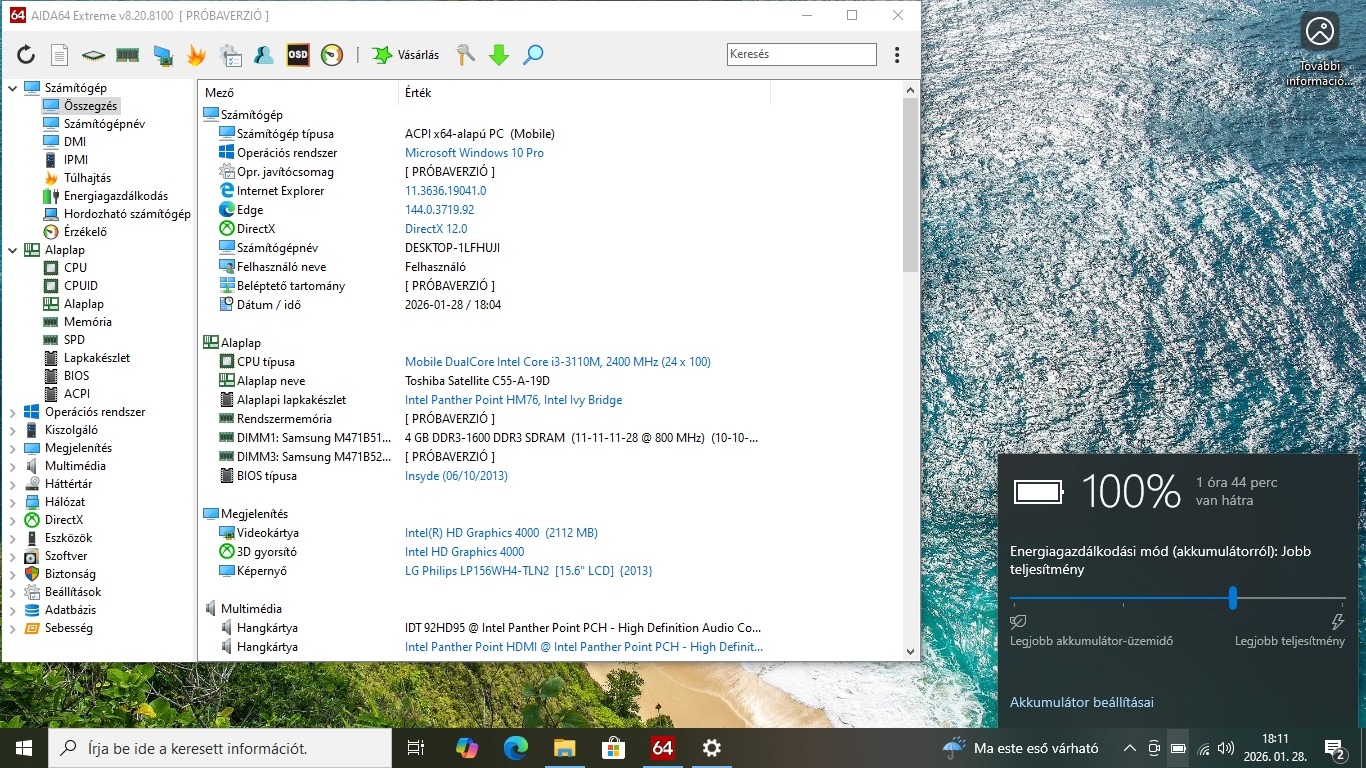Open the LG Philips LP156WH4-TLN2 monitor link
The height and width of the screenshot is (768, 1366).
tap(528, 571)
